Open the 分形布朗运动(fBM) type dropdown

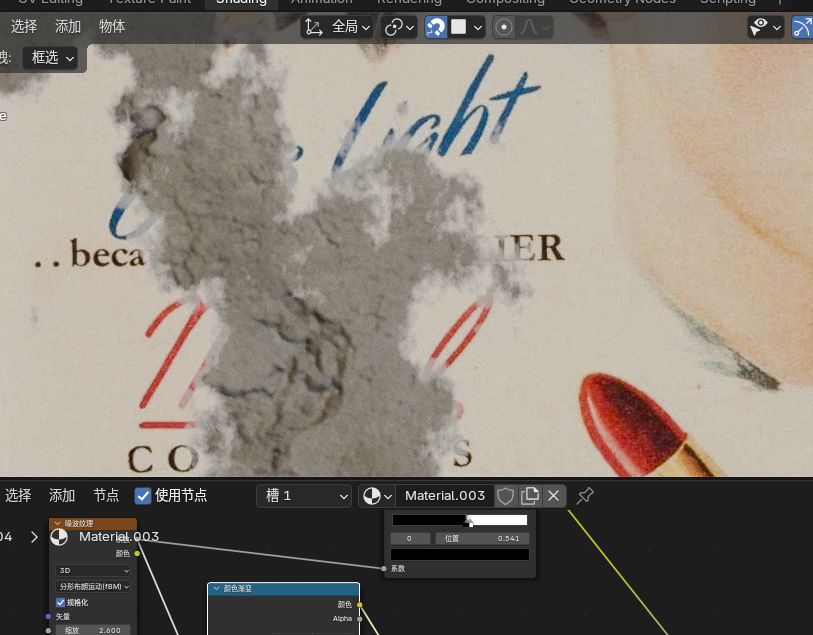tap(93, 587)
